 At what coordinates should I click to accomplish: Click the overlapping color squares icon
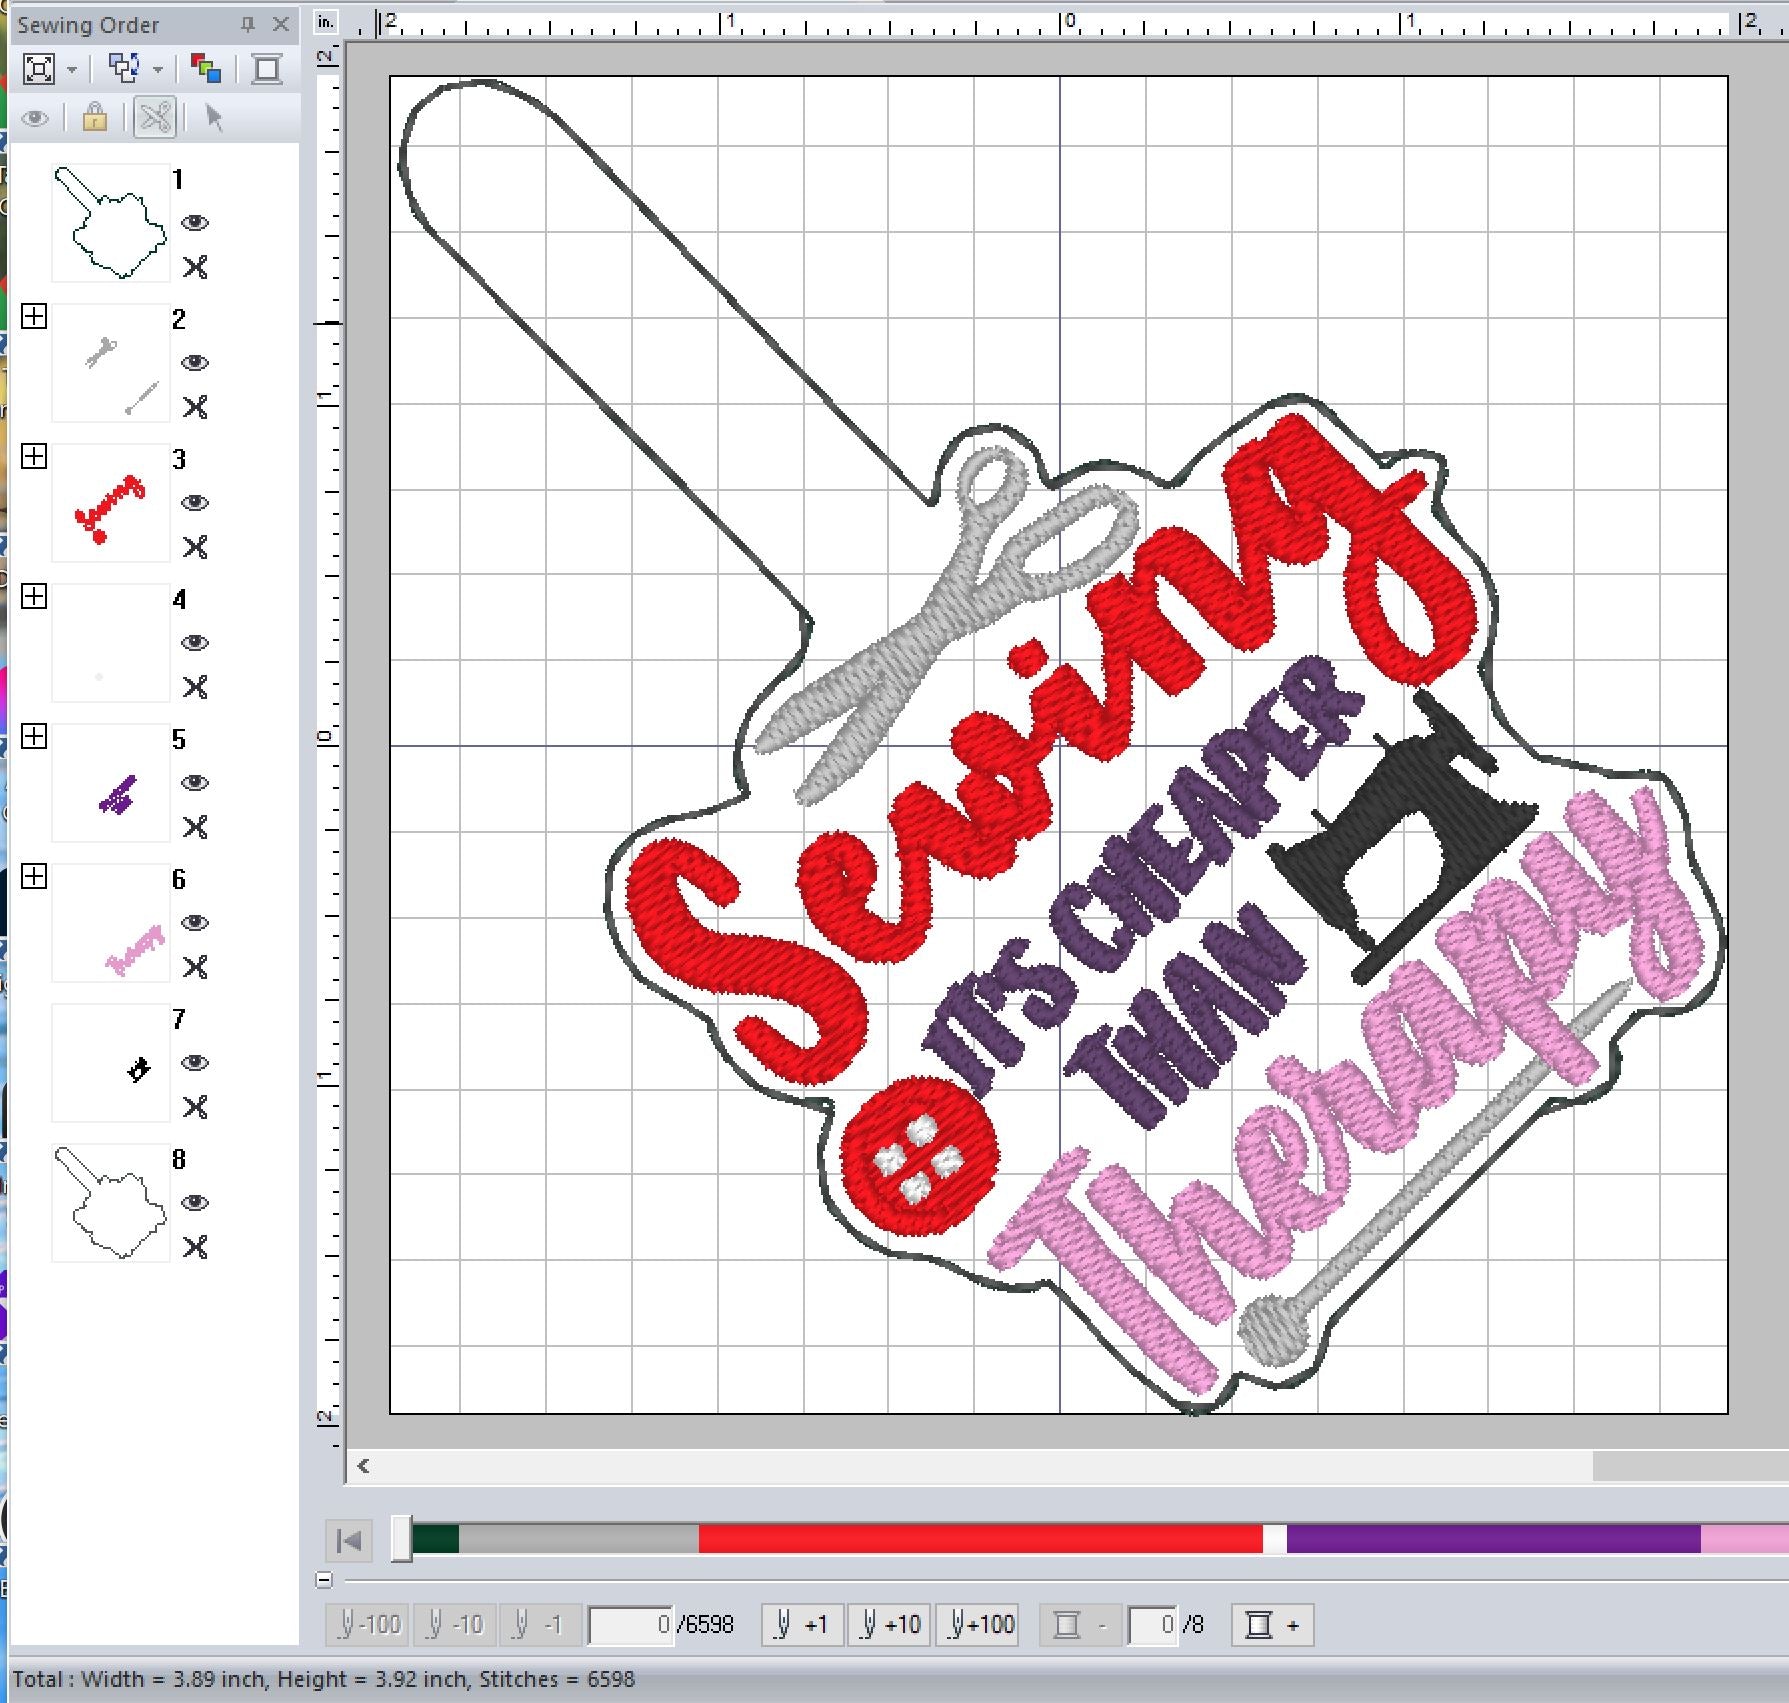(206, 69)
